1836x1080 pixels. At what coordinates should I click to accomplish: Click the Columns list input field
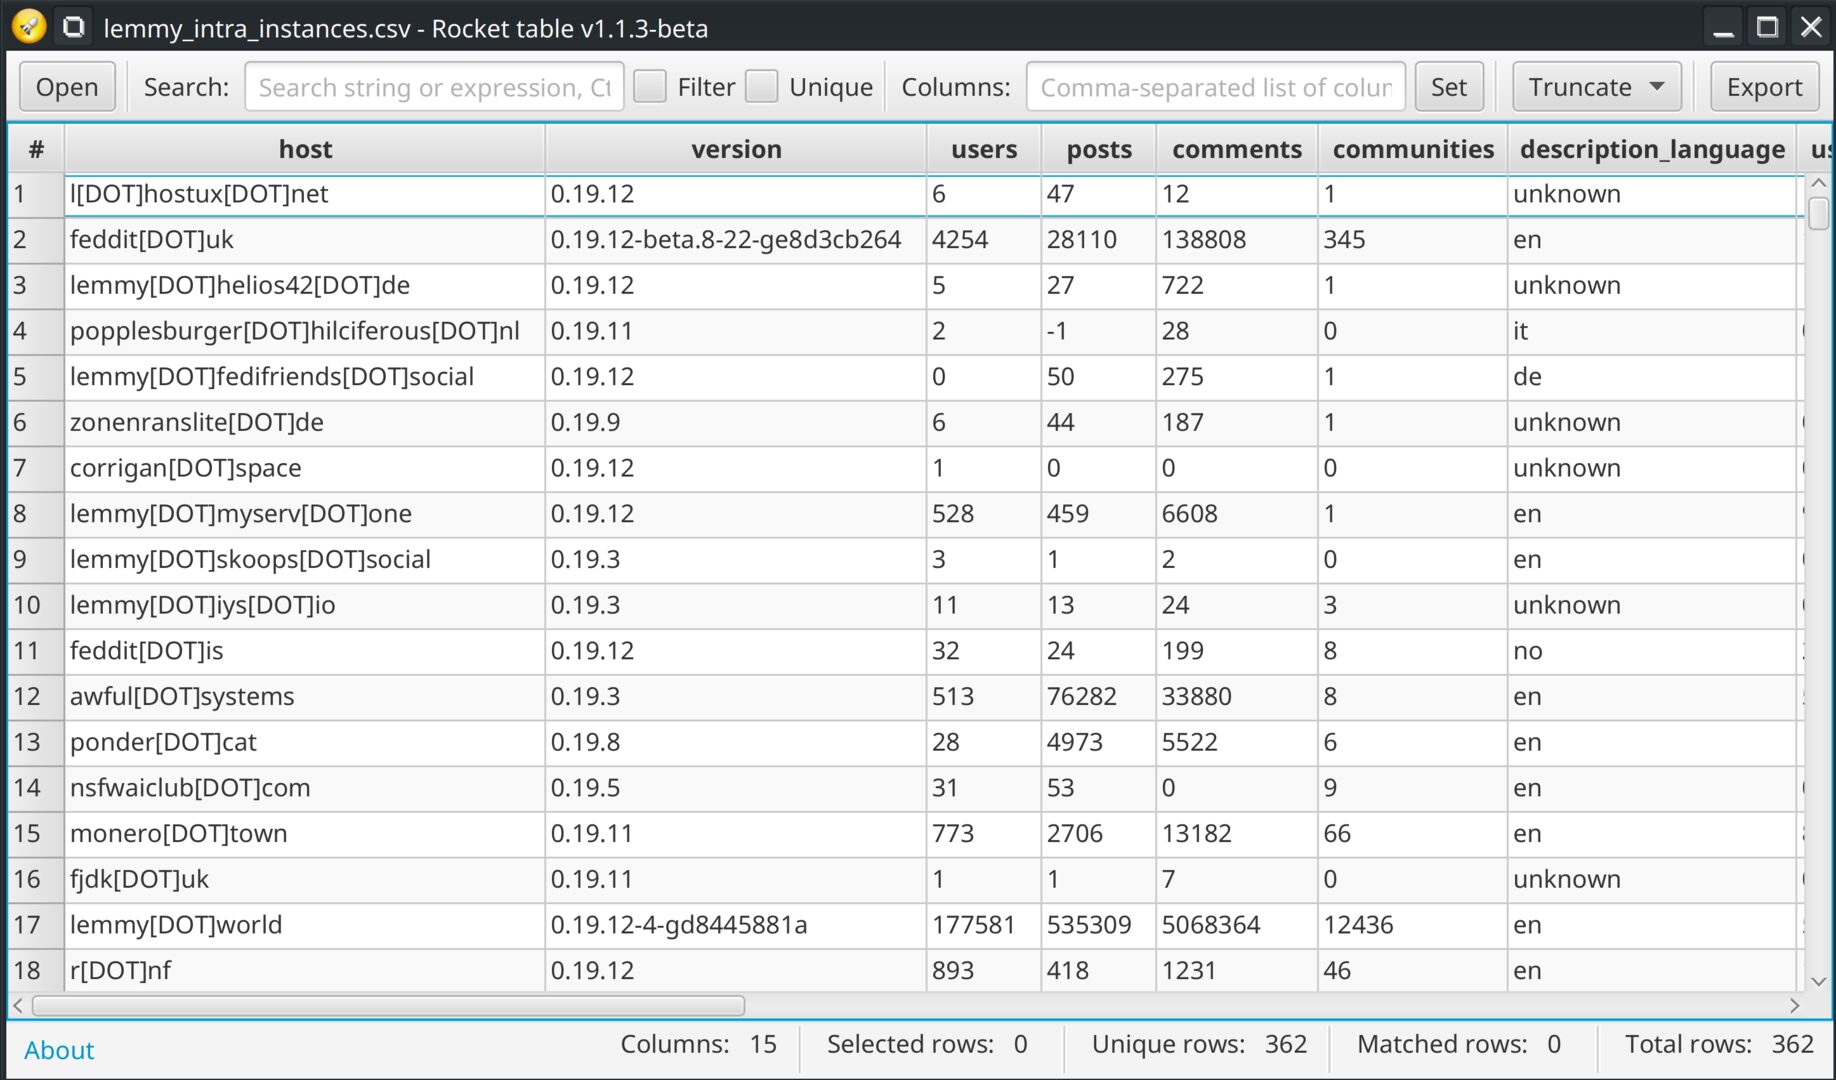click(x=1216, y=87)
